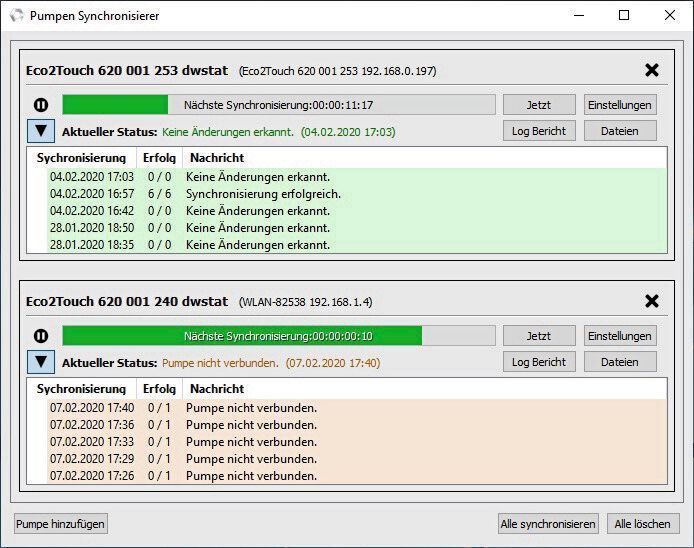The width and height of the screenshot is (694, 548).
Task: Select row 28.01.2020 18:35
Action: 357,244
